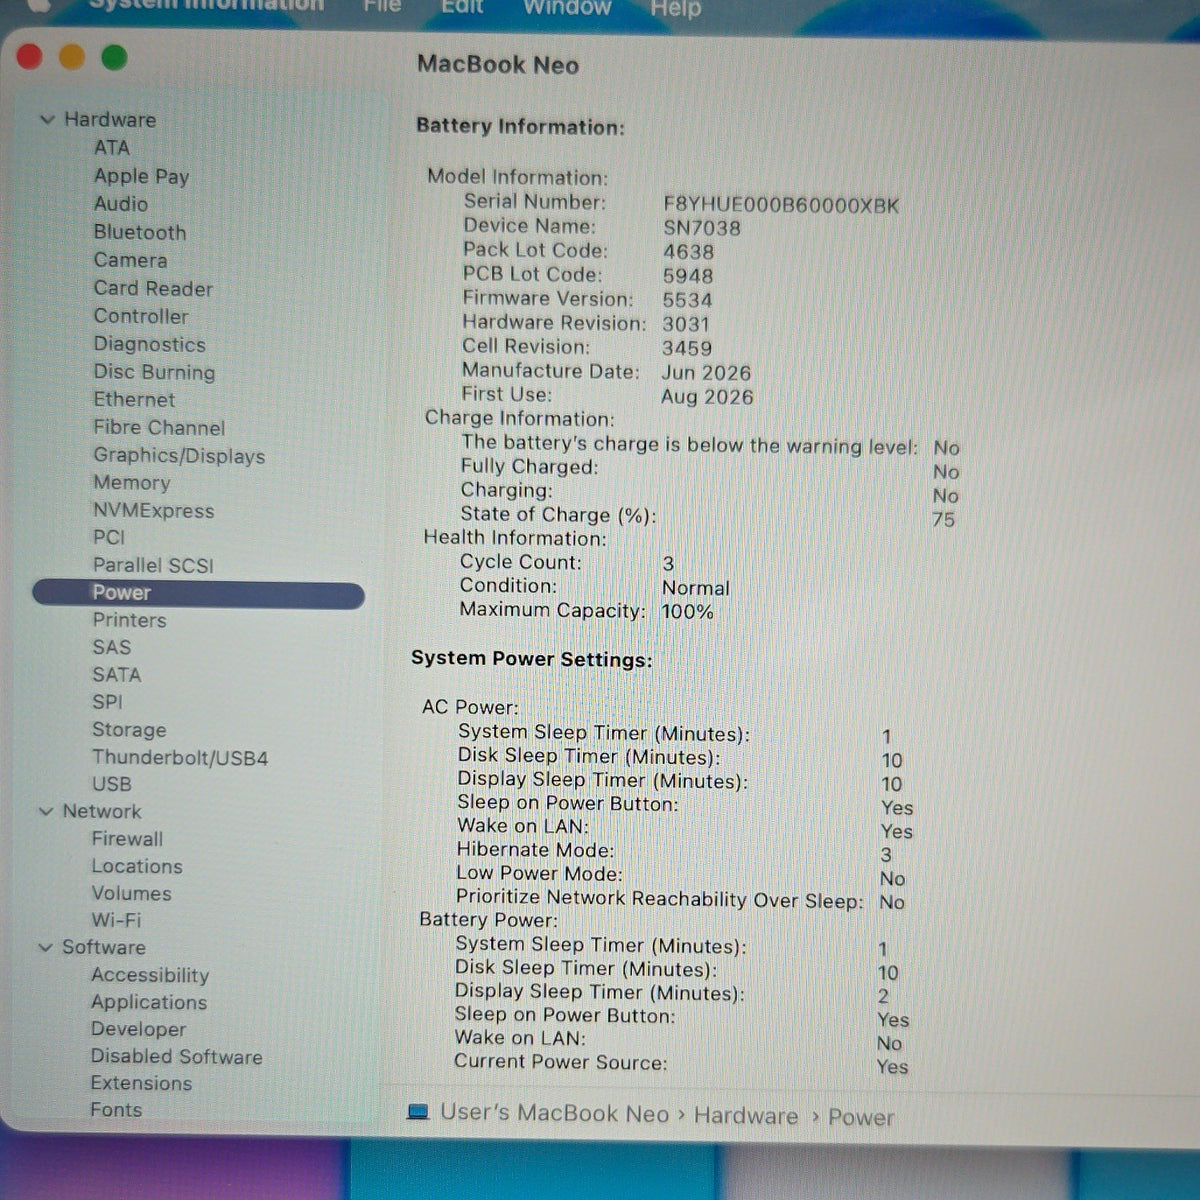
Task: Collapse the Hardware section chevron
Action: coord(47,120)
